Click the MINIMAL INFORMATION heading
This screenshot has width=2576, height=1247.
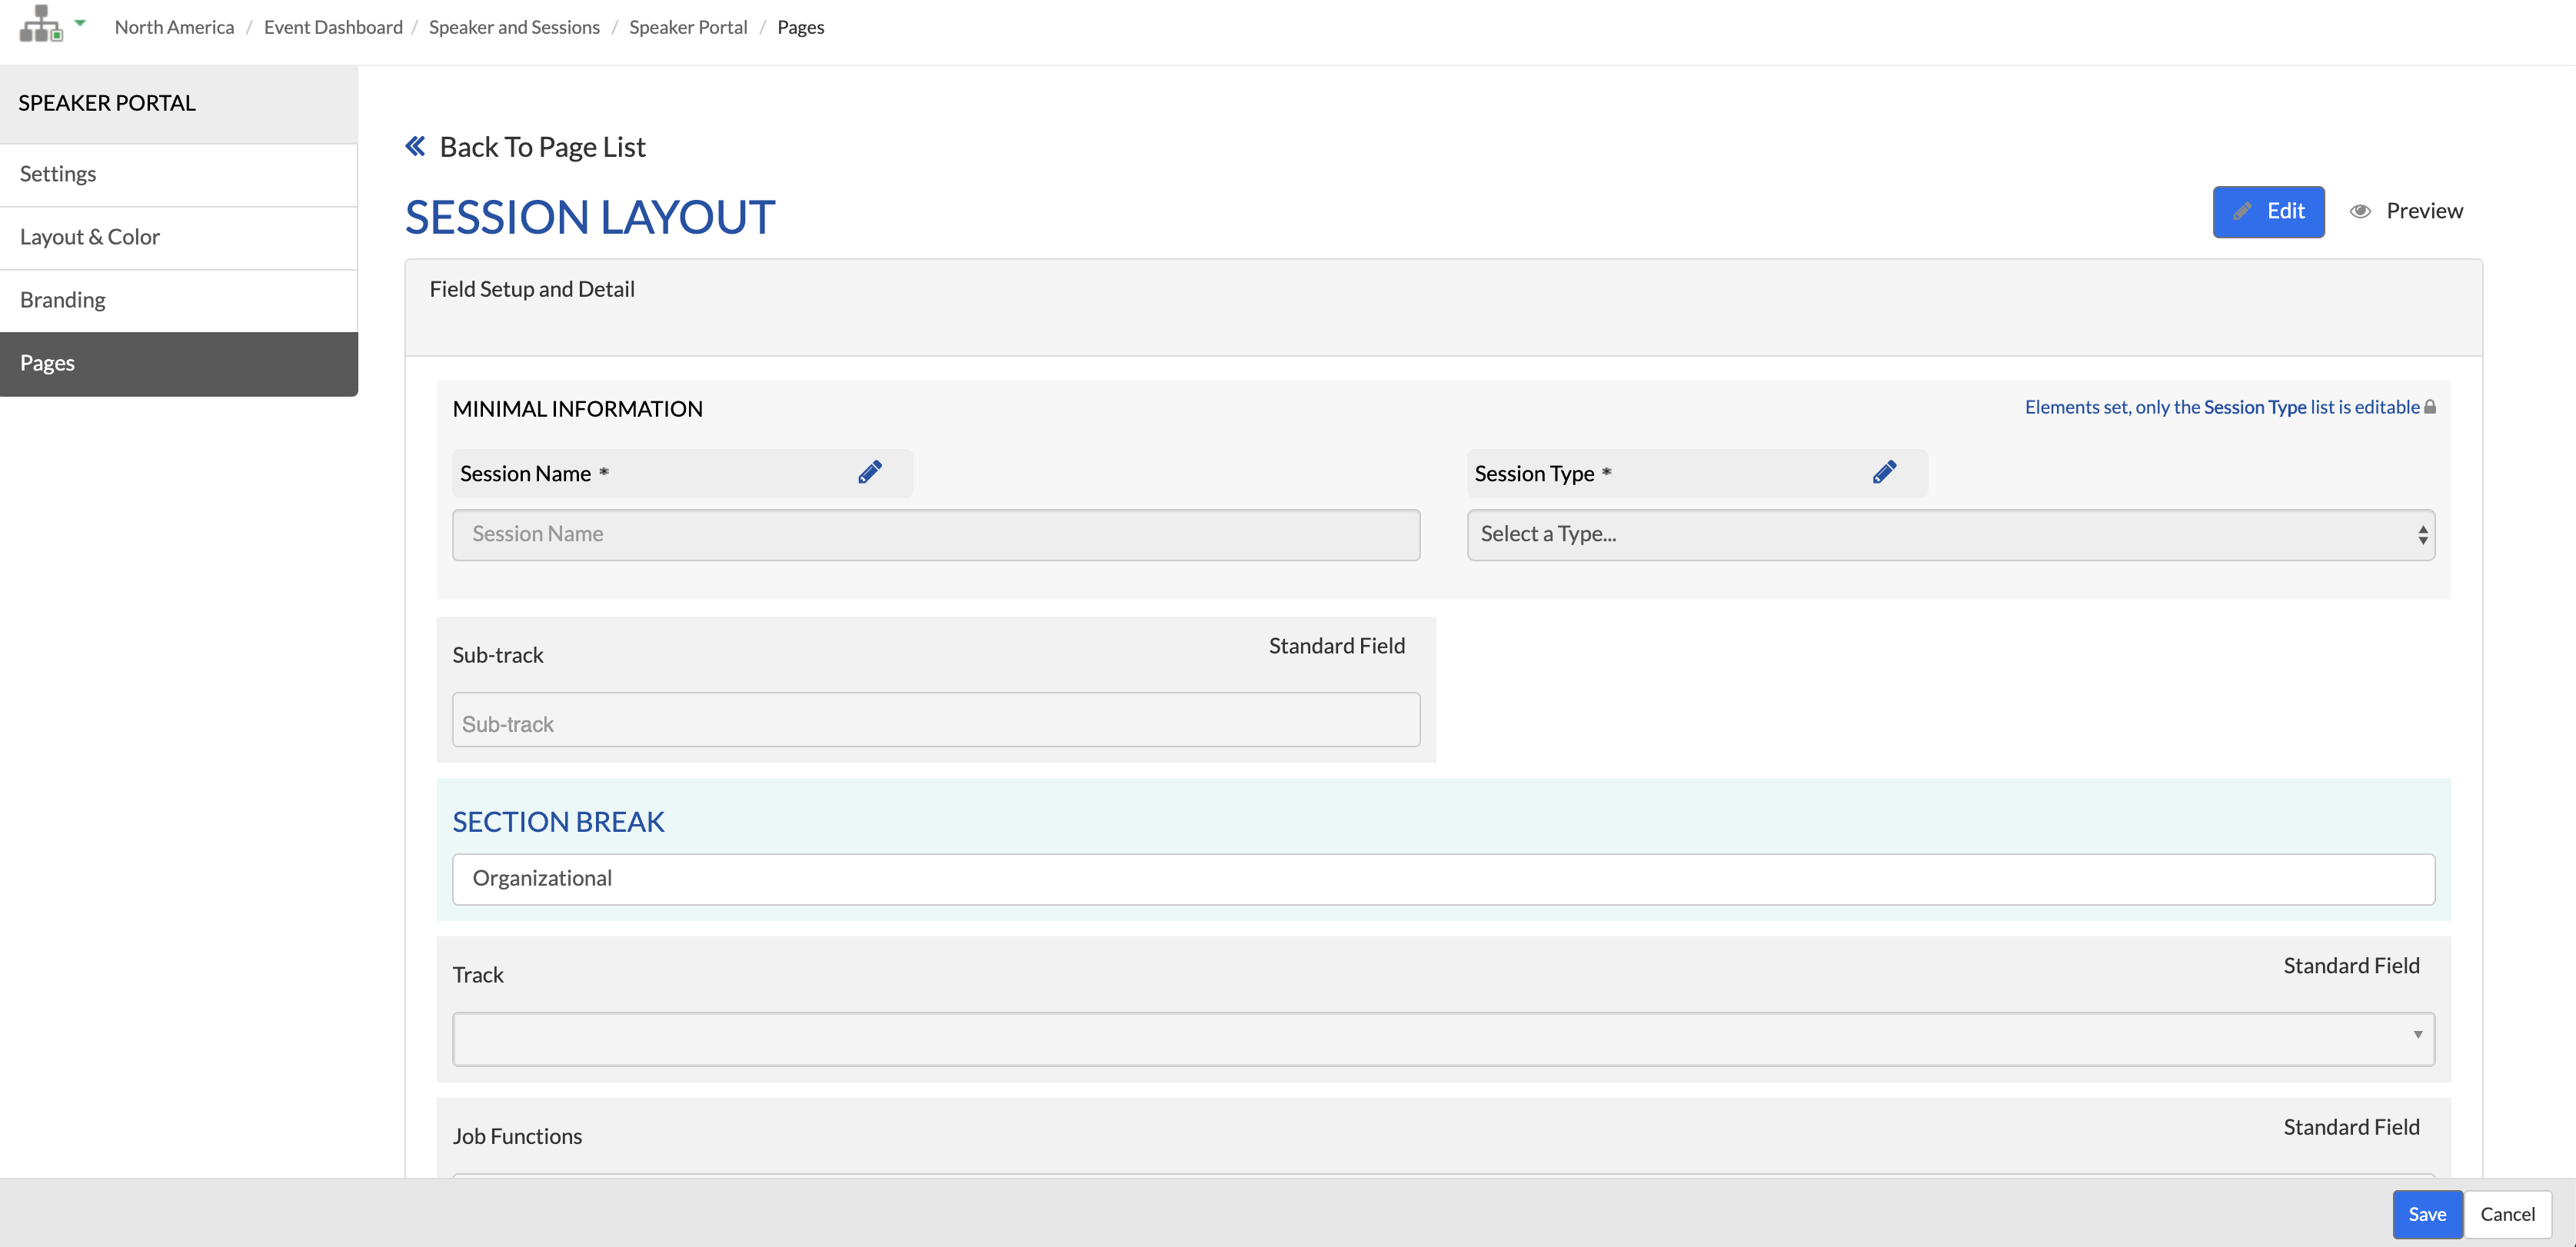[x=577, y=409]
